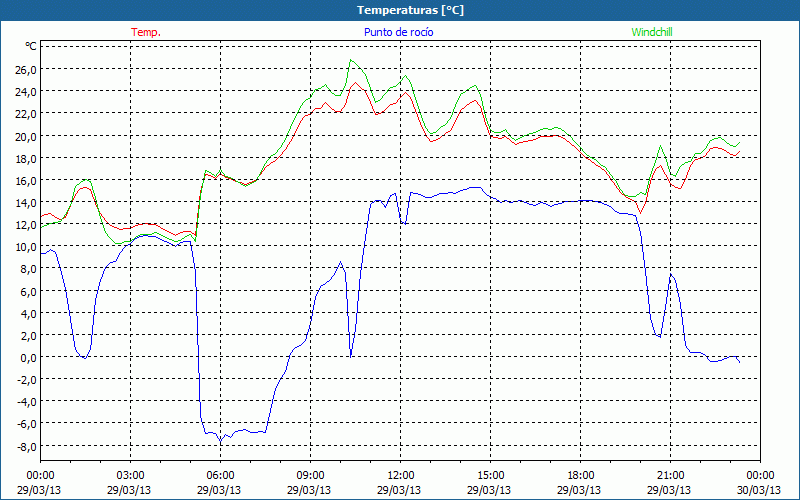Image resolution: width=800 pixels, height=500 pixels.
Task: Select the red Temp. legend label
Action: [x=146, y=32]
